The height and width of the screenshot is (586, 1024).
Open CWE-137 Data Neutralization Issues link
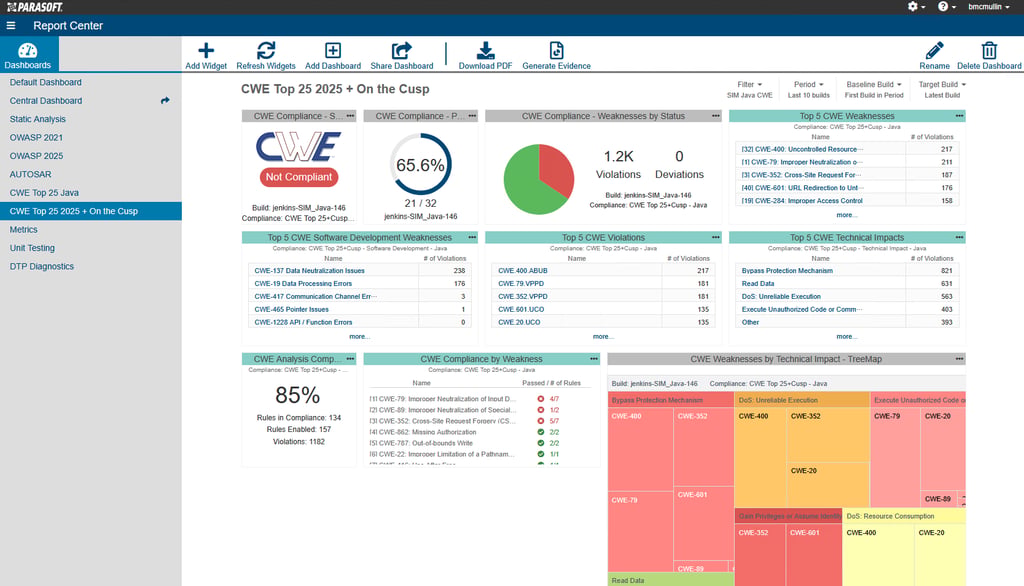[310, 270]
